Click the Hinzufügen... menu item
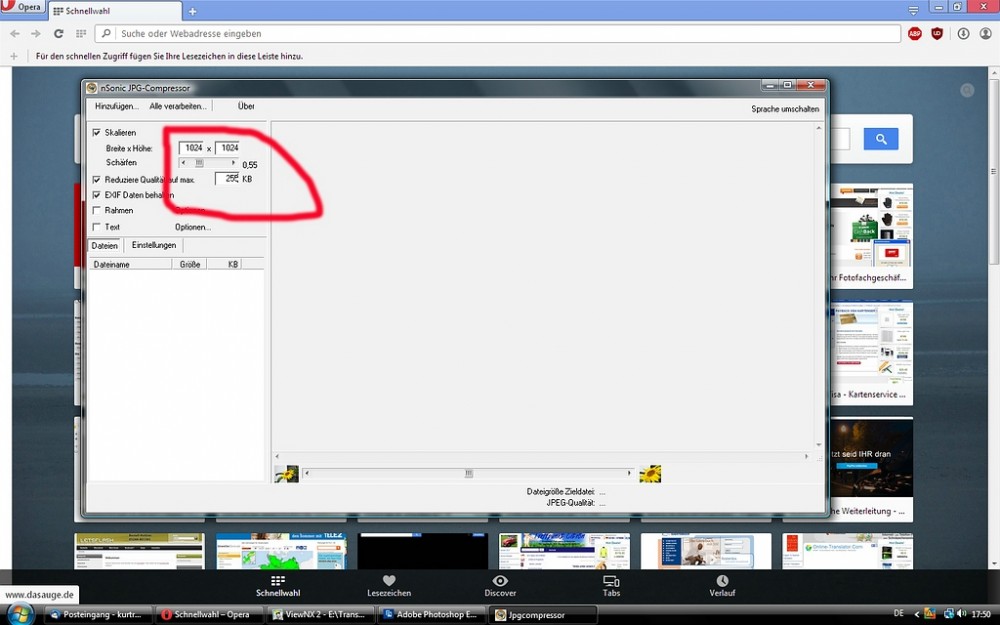This screenshot has width=1000, height=625. [x=117, y=107]
